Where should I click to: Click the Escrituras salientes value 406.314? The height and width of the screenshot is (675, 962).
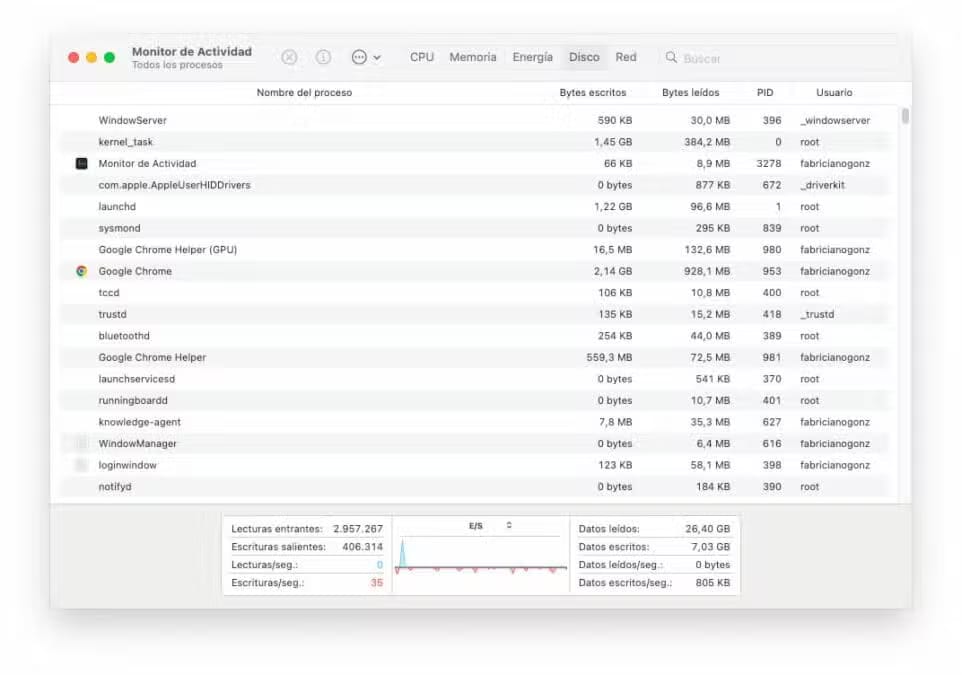[363, 547]
